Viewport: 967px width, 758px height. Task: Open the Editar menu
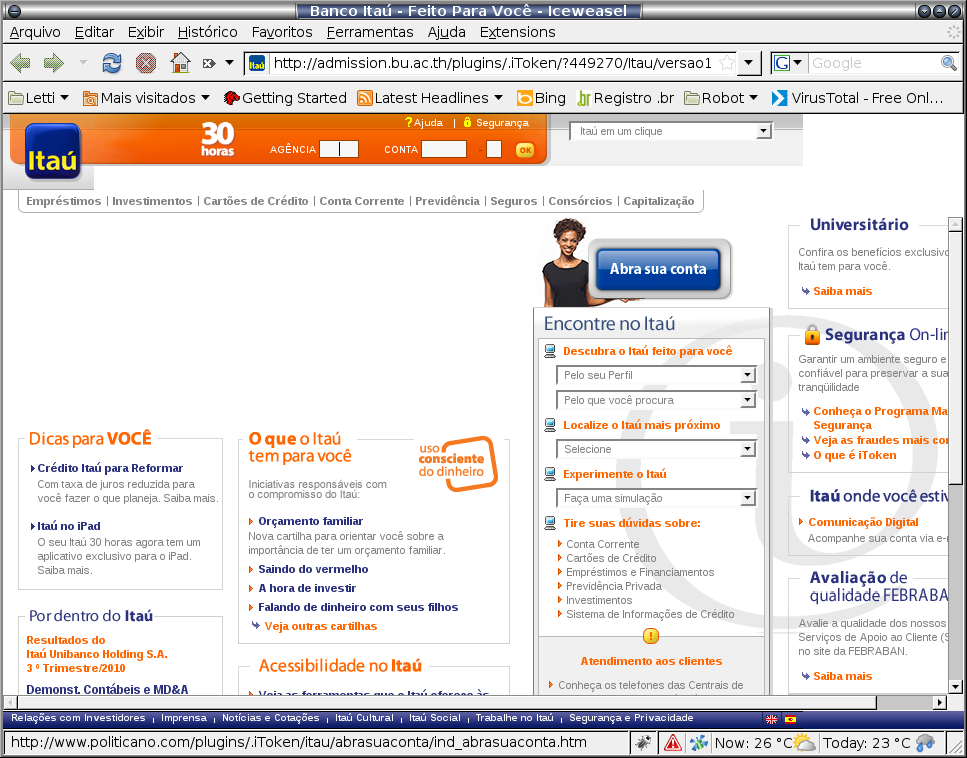(x=94, y=32)
